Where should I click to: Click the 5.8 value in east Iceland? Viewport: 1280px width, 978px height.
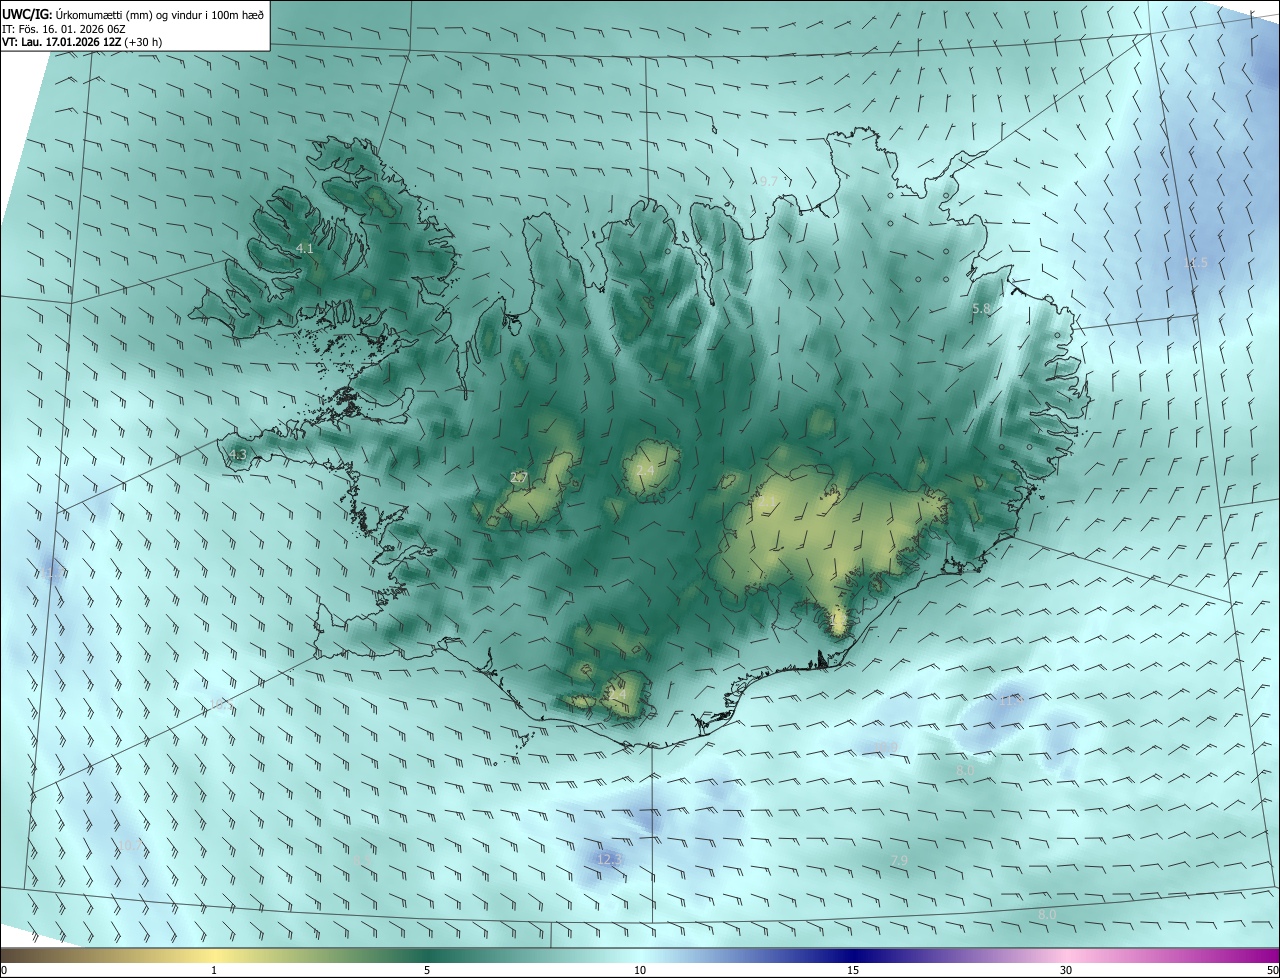click(980, 310)
